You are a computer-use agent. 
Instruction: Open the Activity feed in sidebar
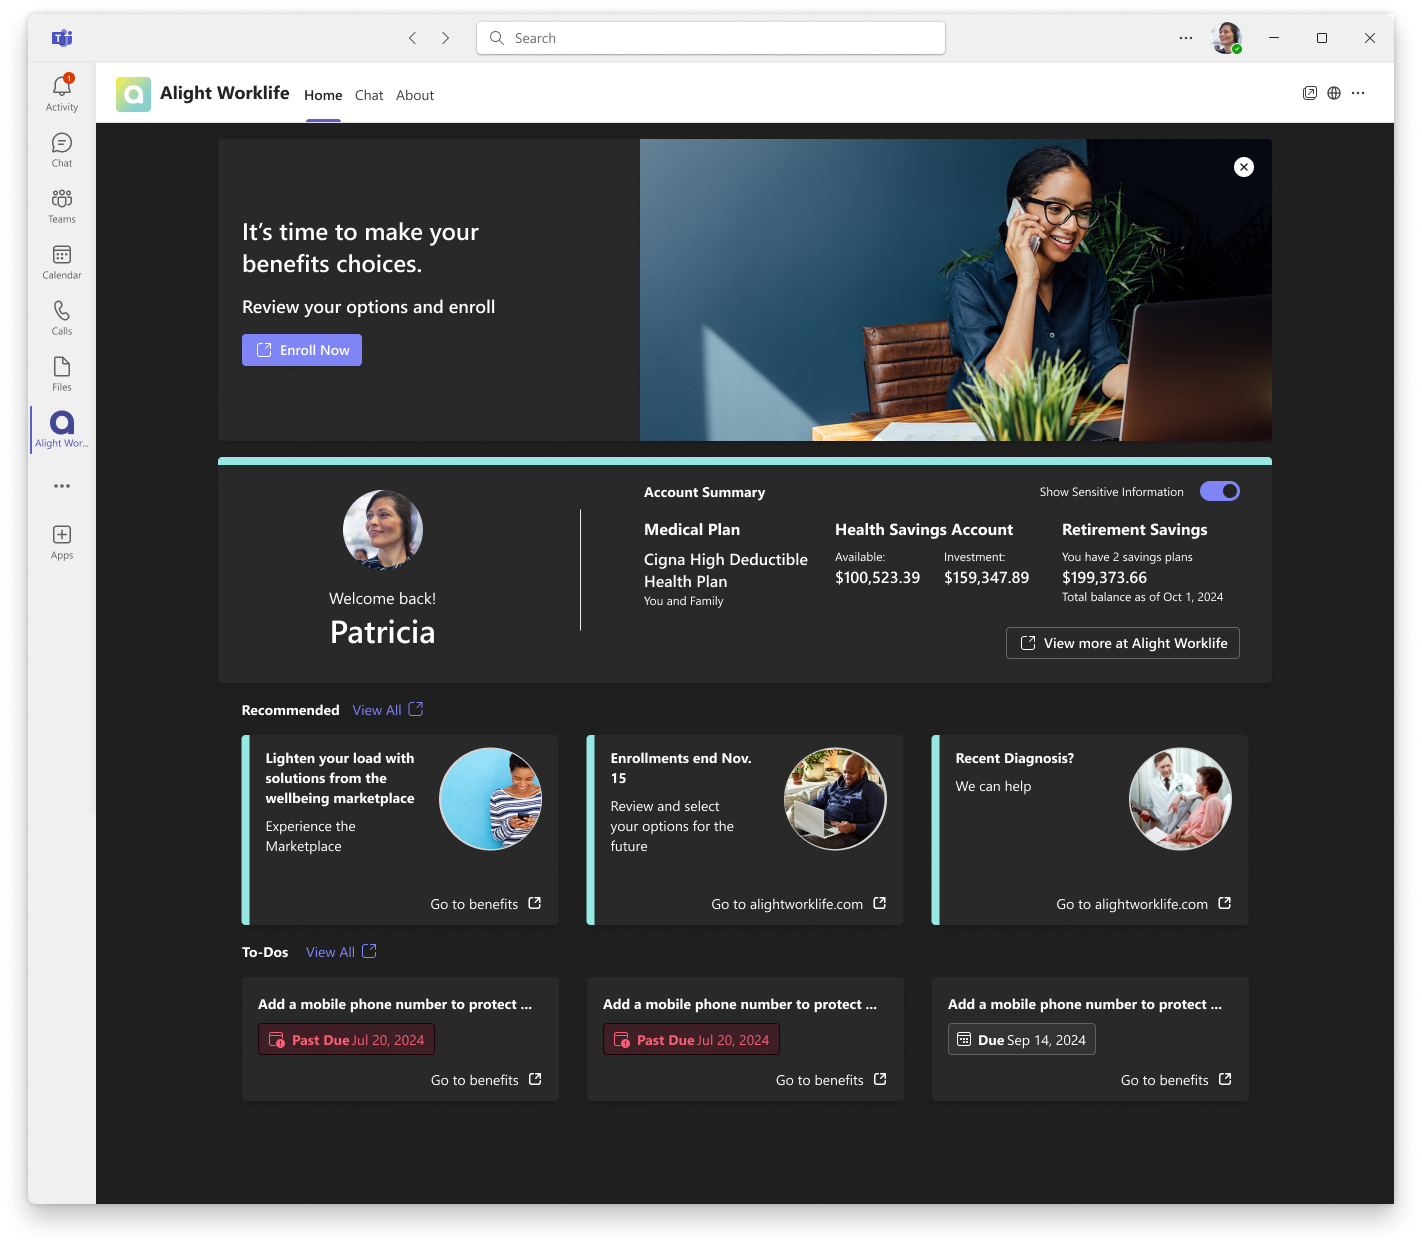click(62, 92)
